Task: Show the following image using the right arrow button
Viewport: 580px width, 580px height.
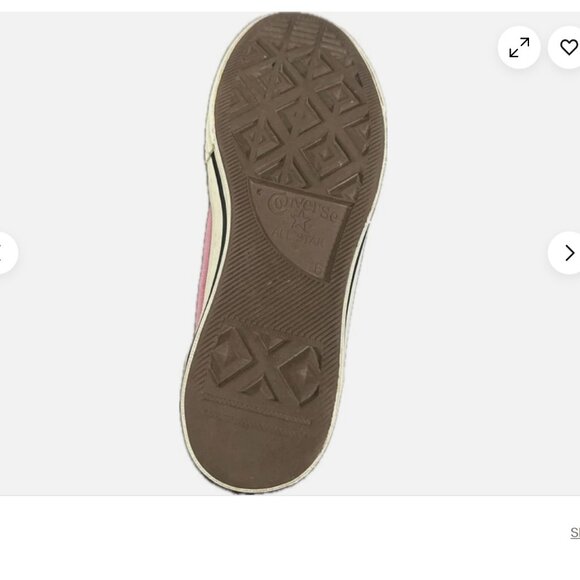Action: [x=564, y=253]
